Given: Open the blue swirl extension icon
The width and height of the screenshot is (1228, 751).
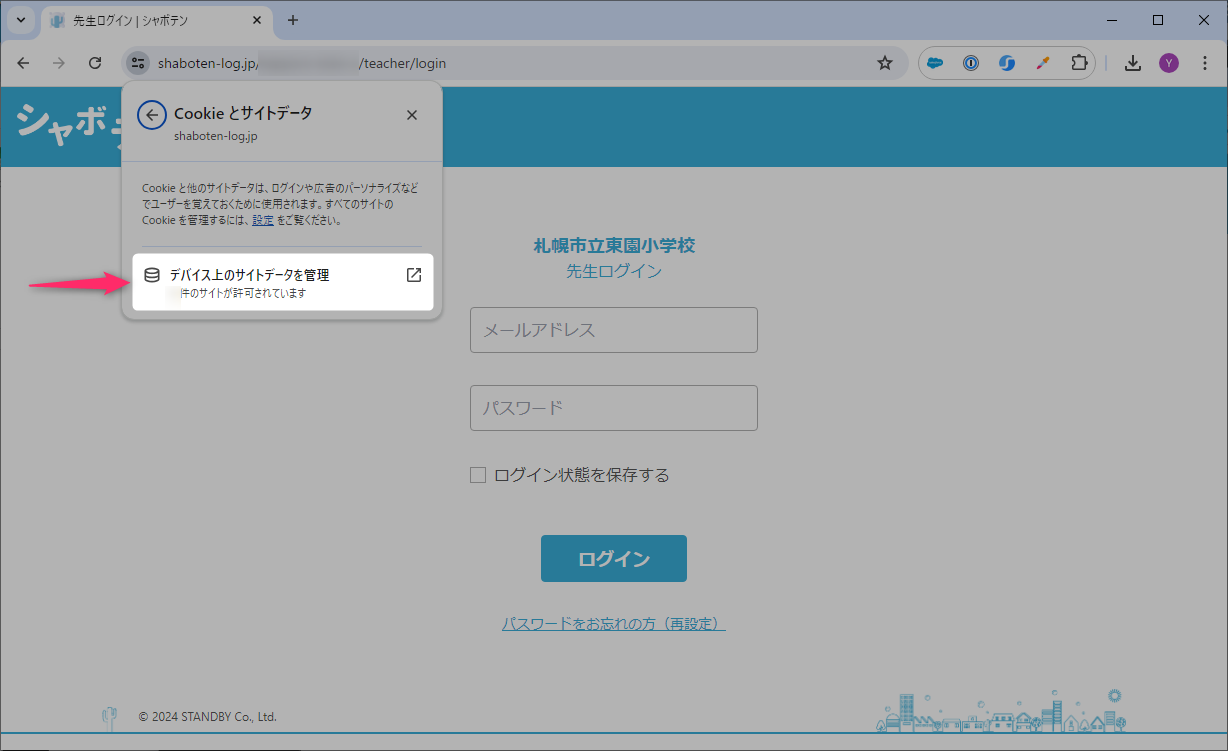Looking at the screenshot, I should point(1007,63).
